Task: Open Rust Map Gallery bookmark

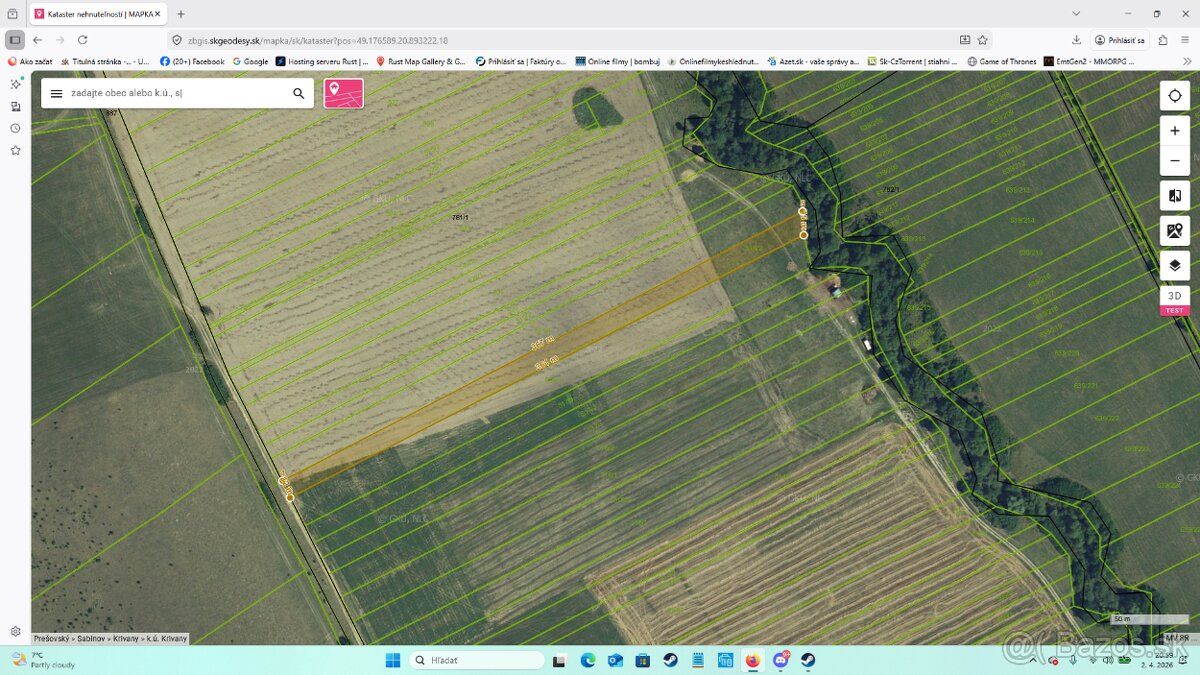Action: click(420, 61)
